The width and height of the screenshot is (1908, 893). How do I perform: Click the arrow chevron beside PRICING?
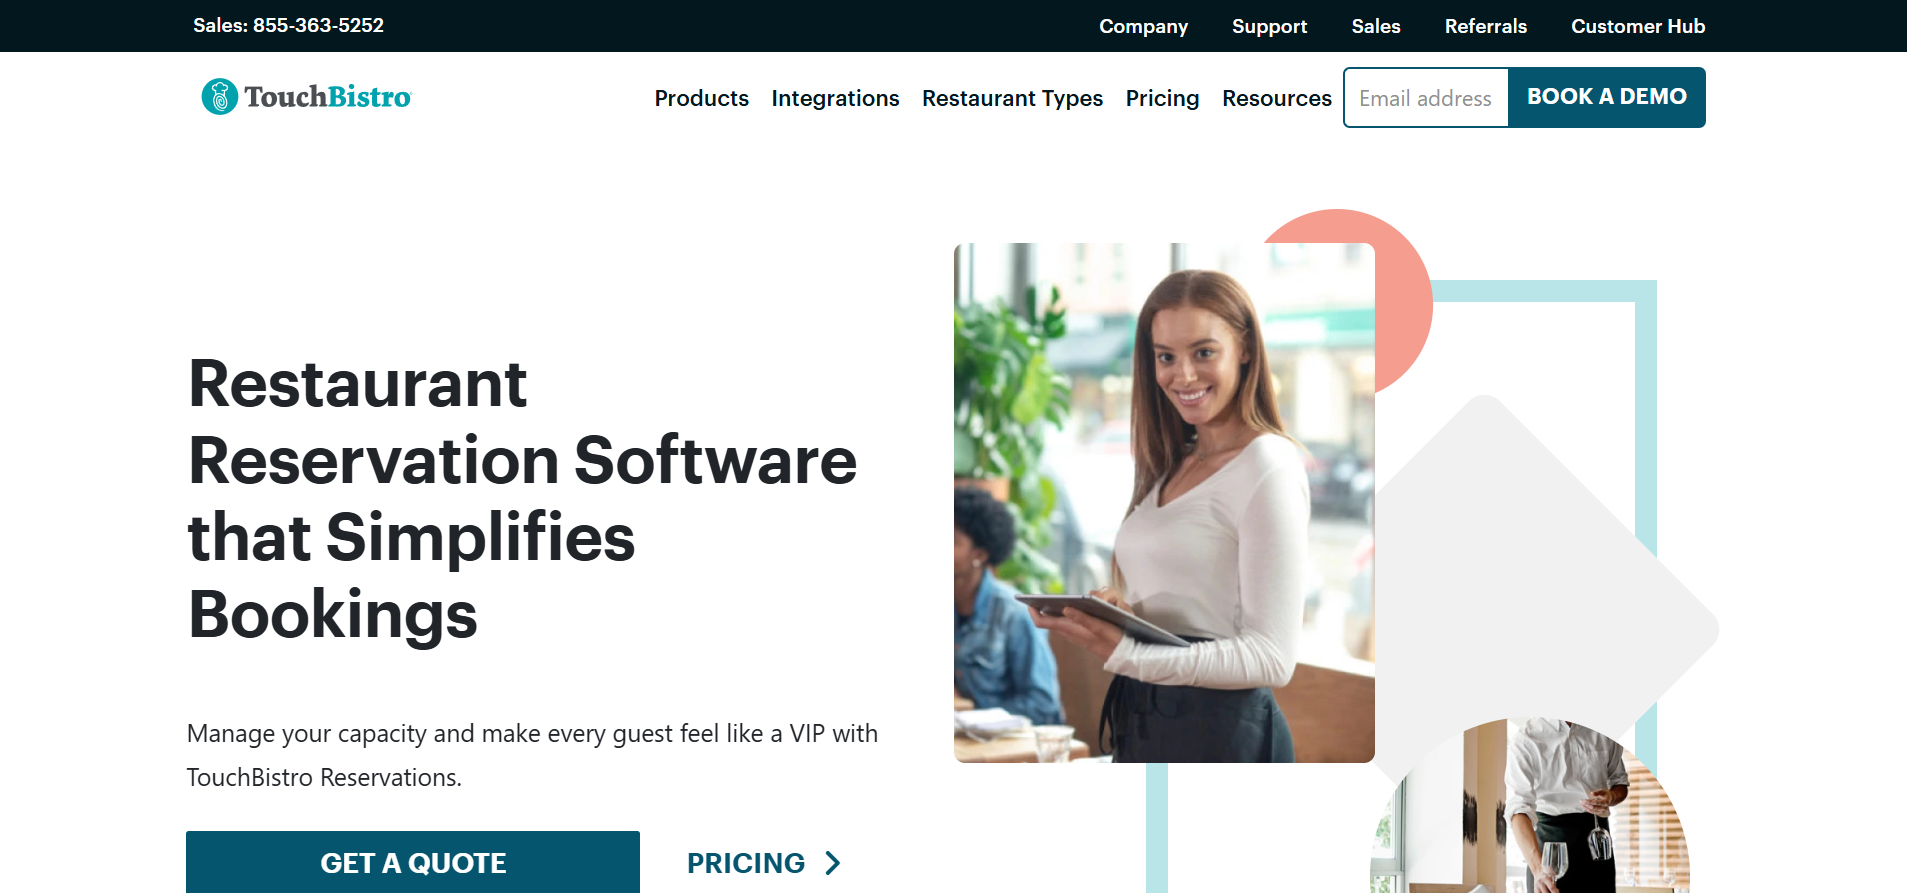pyautogui.click(x=833, y=863)
